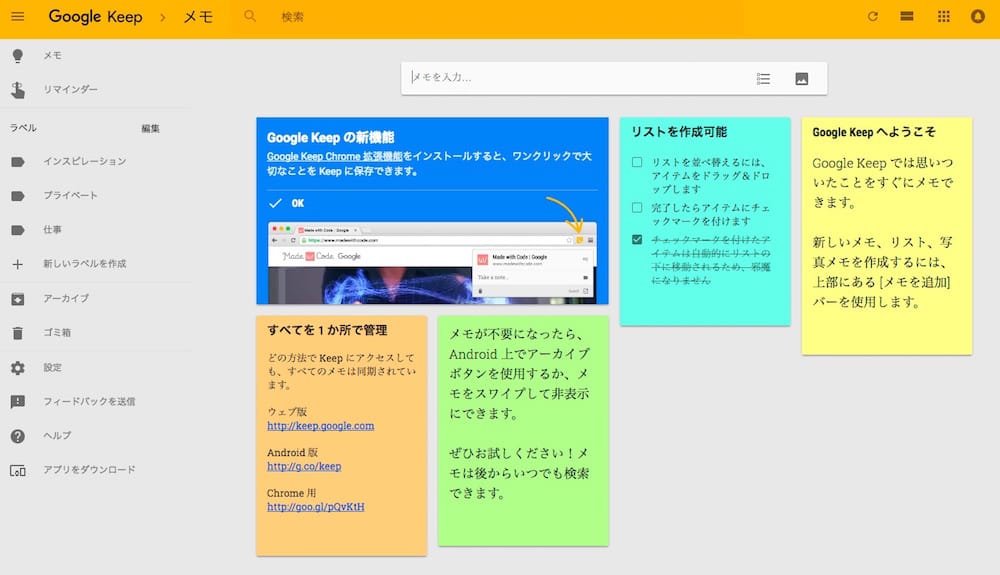Click the OK button in blue note
Image resolution: width=1000 pixels, height=575 pixels.
[297, 203]
